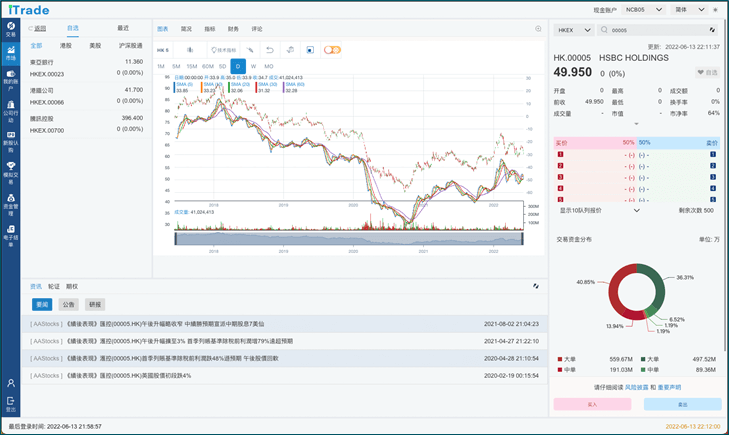Open 技术指标 indicator tool in chart toolbar
Viewport: 729px width, 435px height.
(x=224, y=50)
